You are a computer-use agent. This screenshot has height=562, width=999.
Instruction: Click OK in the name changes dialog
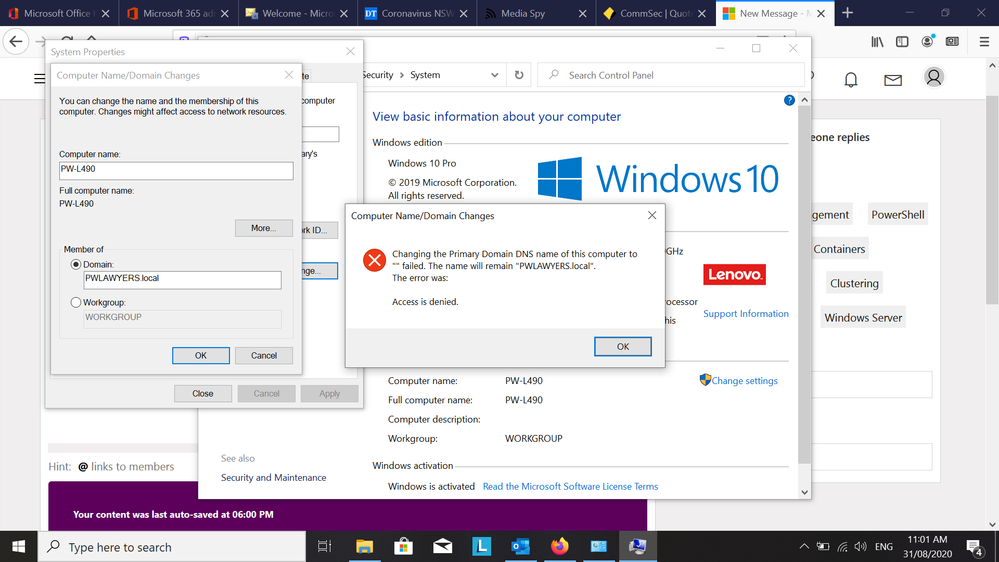[201, 356]
